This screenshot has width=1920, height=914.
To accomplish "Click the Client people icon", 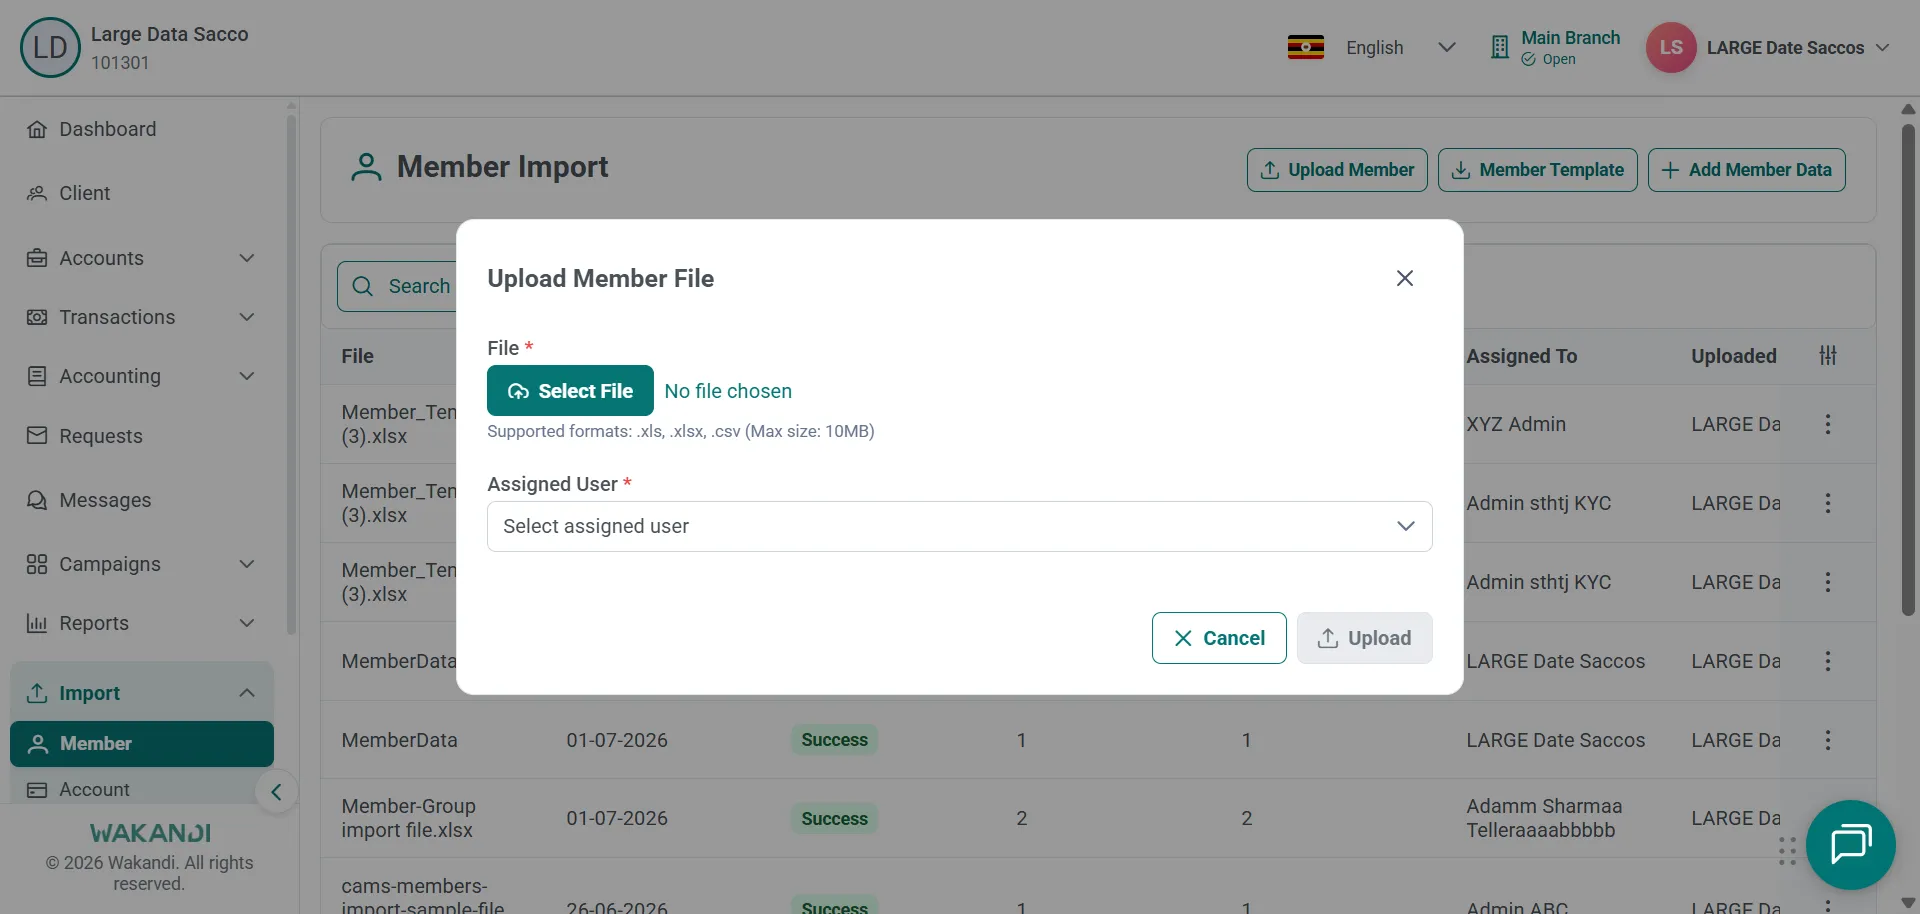I will [37, 193].
